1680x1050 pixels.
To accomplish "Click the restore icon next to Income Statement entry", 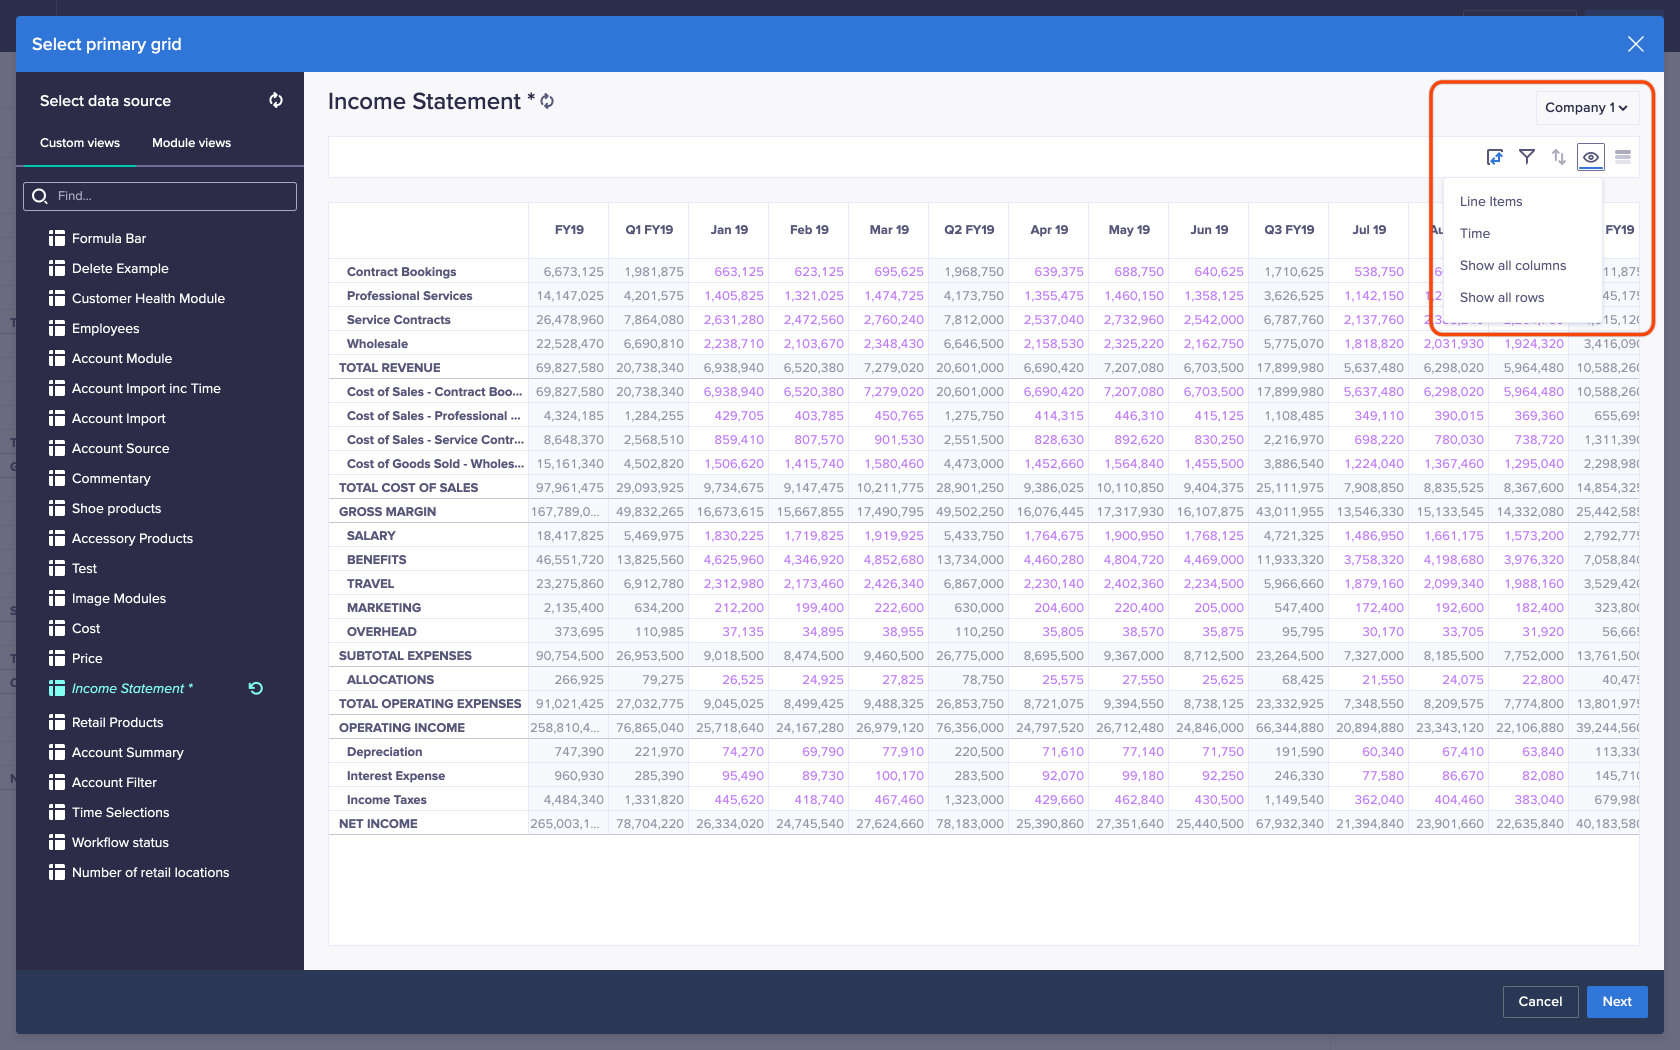I will [x=256, y=688].
